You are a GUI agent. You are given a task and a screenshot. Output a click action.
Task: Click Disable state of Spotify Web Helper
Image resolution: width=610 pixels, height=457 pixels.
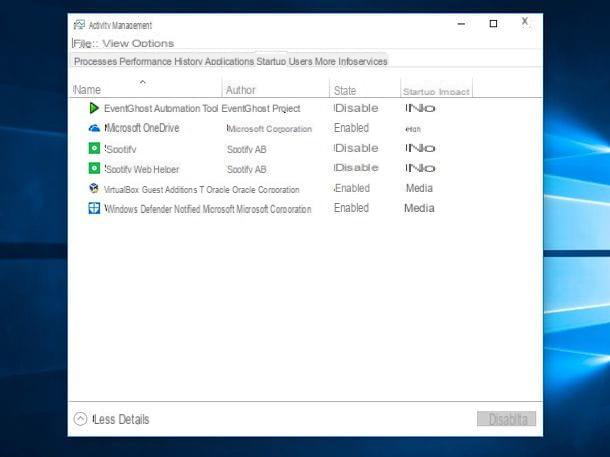(x=356, y=168)
